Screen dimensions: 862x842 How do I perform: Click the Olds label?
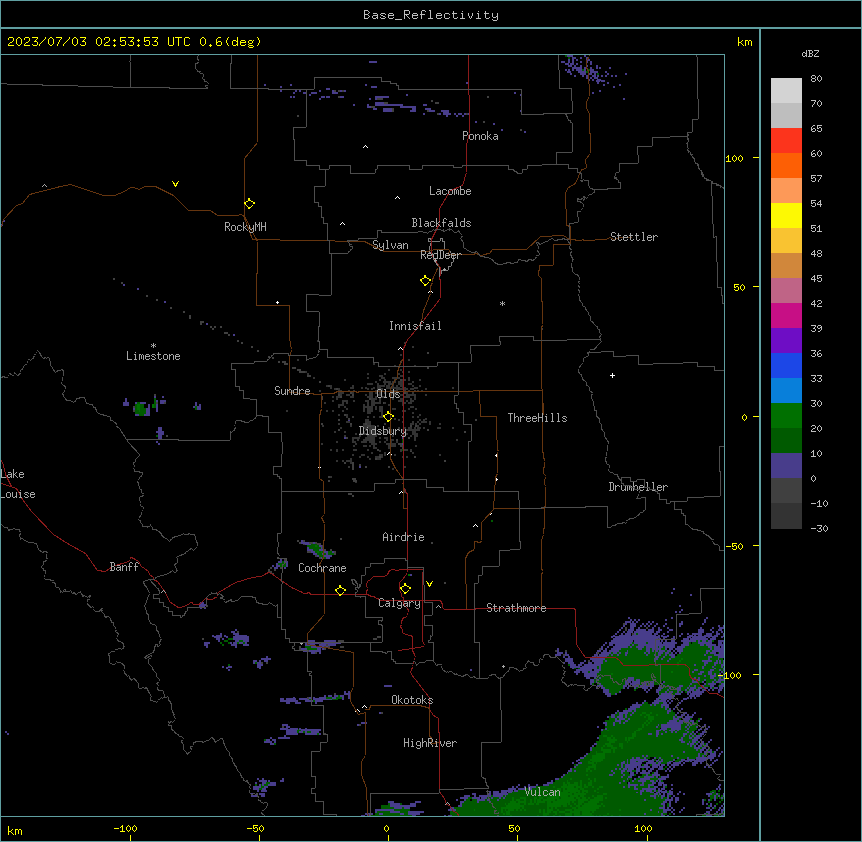point(388,394)
